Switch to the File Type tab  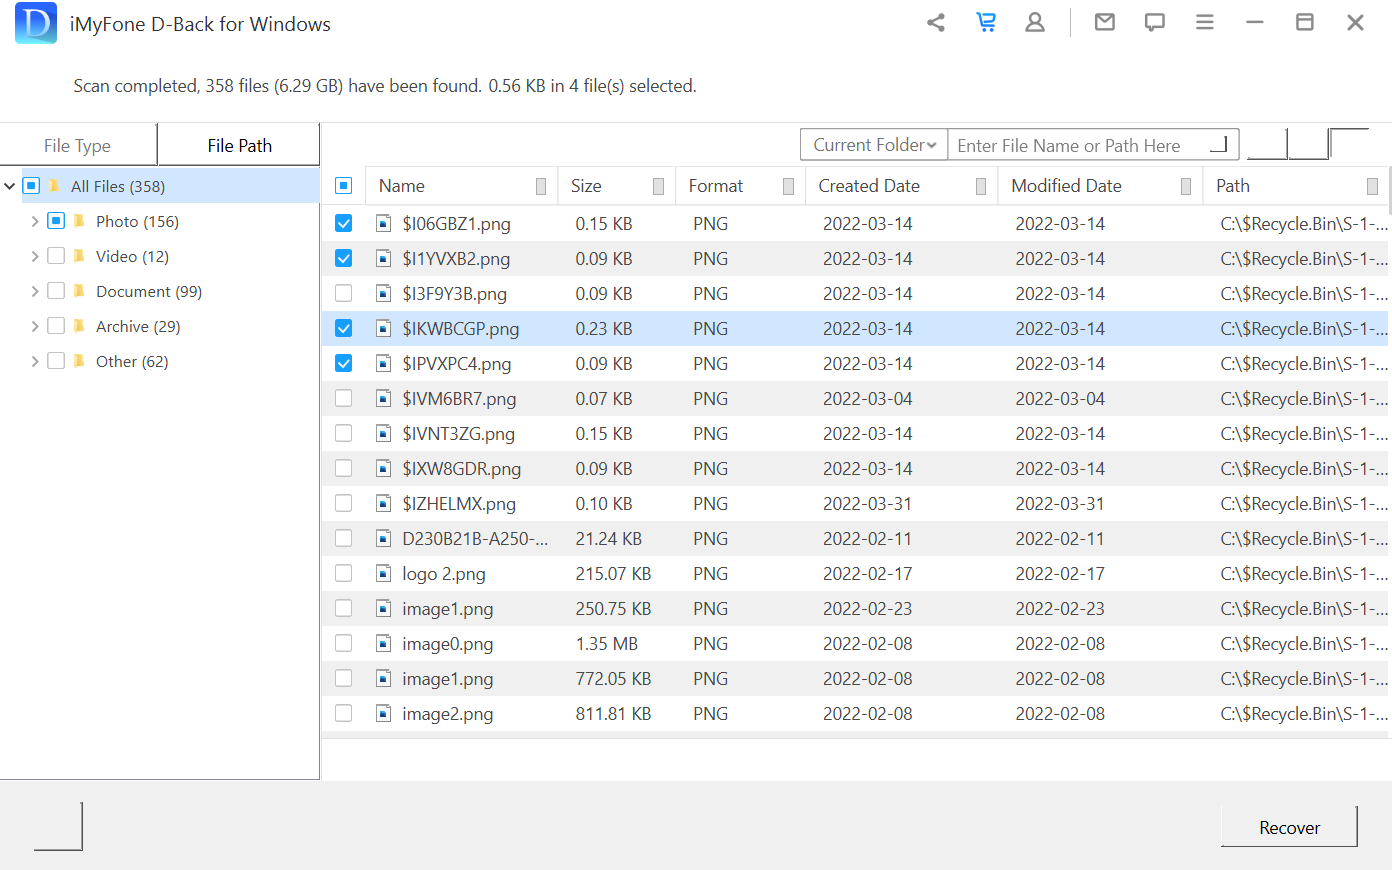[x=78, y=145]
